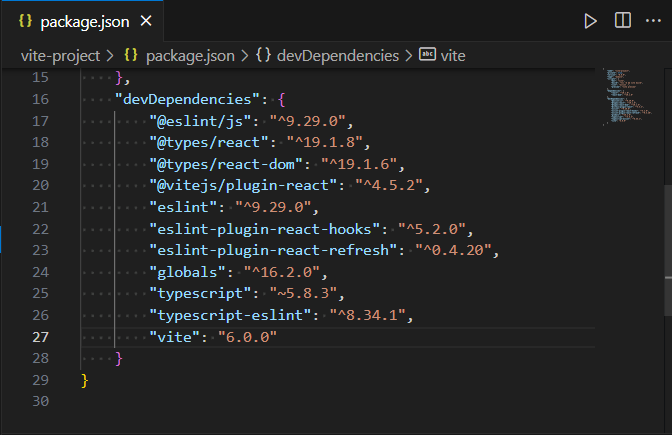This screenshot has height=435, width=672.
Task: Click the "^19.1.8" version value
Action: click(324, 142)
